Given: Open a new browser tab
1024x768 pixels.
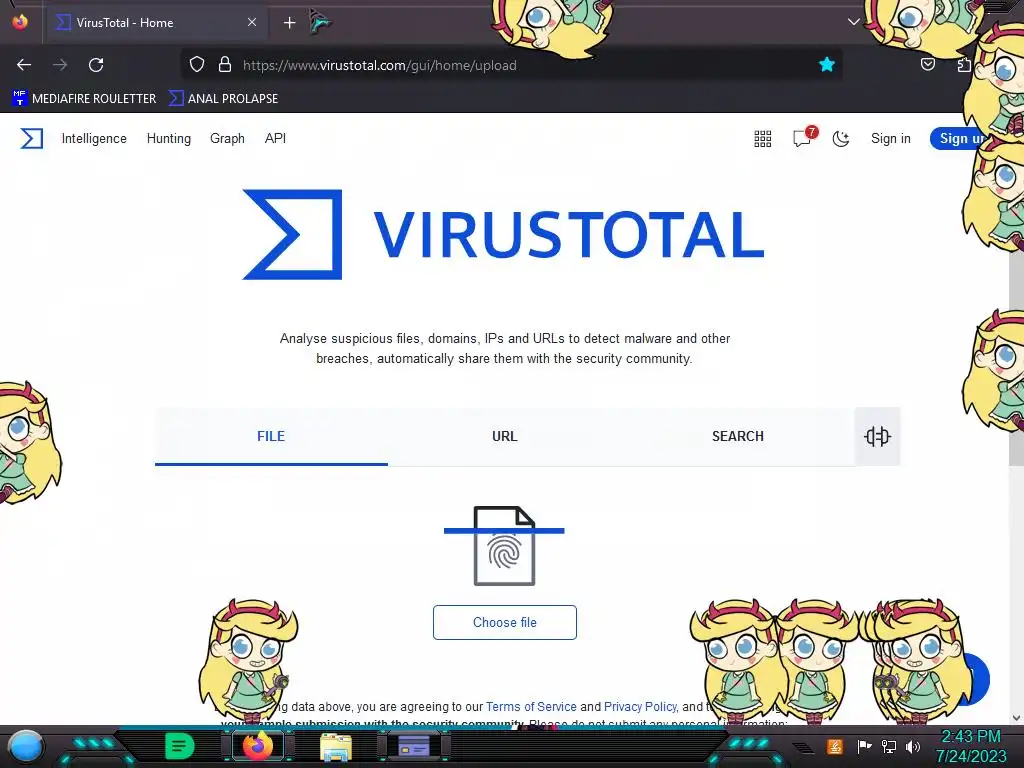Looking at the screenshot, I should click(289, 23).
